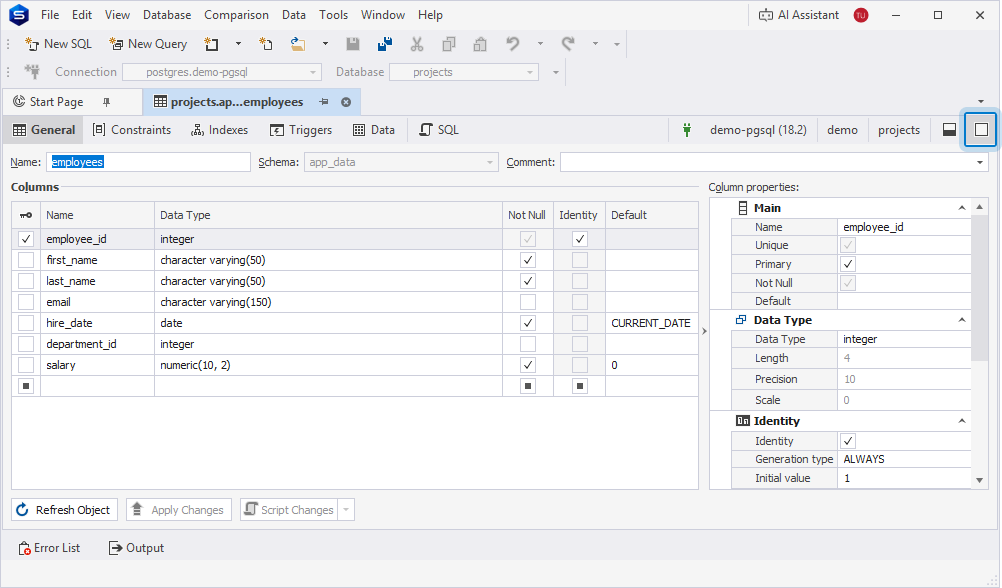Toggle Not Null checkbox for email

pyautogui.click(x=527, y=302)
